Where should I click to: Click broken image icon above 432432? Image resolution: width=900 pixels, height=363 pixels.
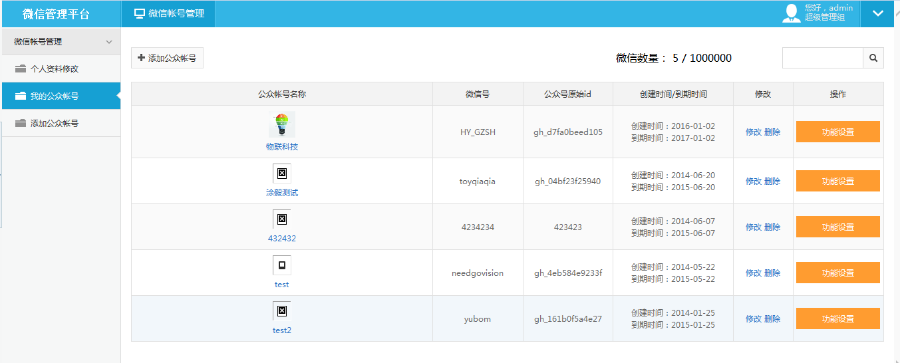click(x=282, y=219)
